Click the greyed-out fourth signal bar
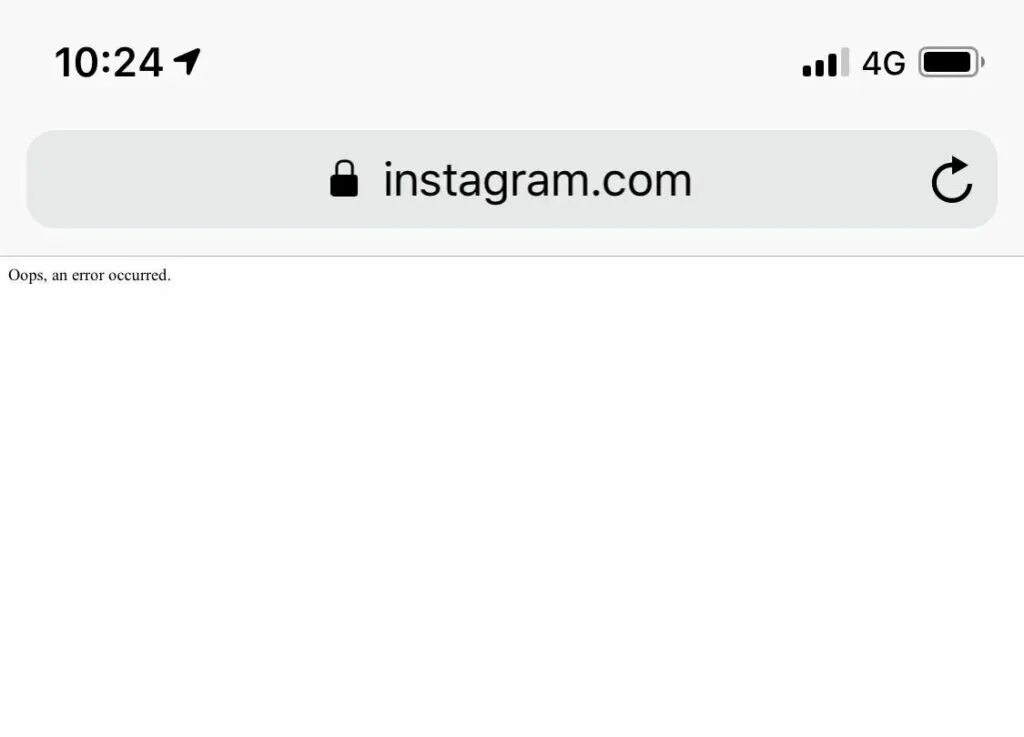 pyautogui.click(x=844, y=62)
